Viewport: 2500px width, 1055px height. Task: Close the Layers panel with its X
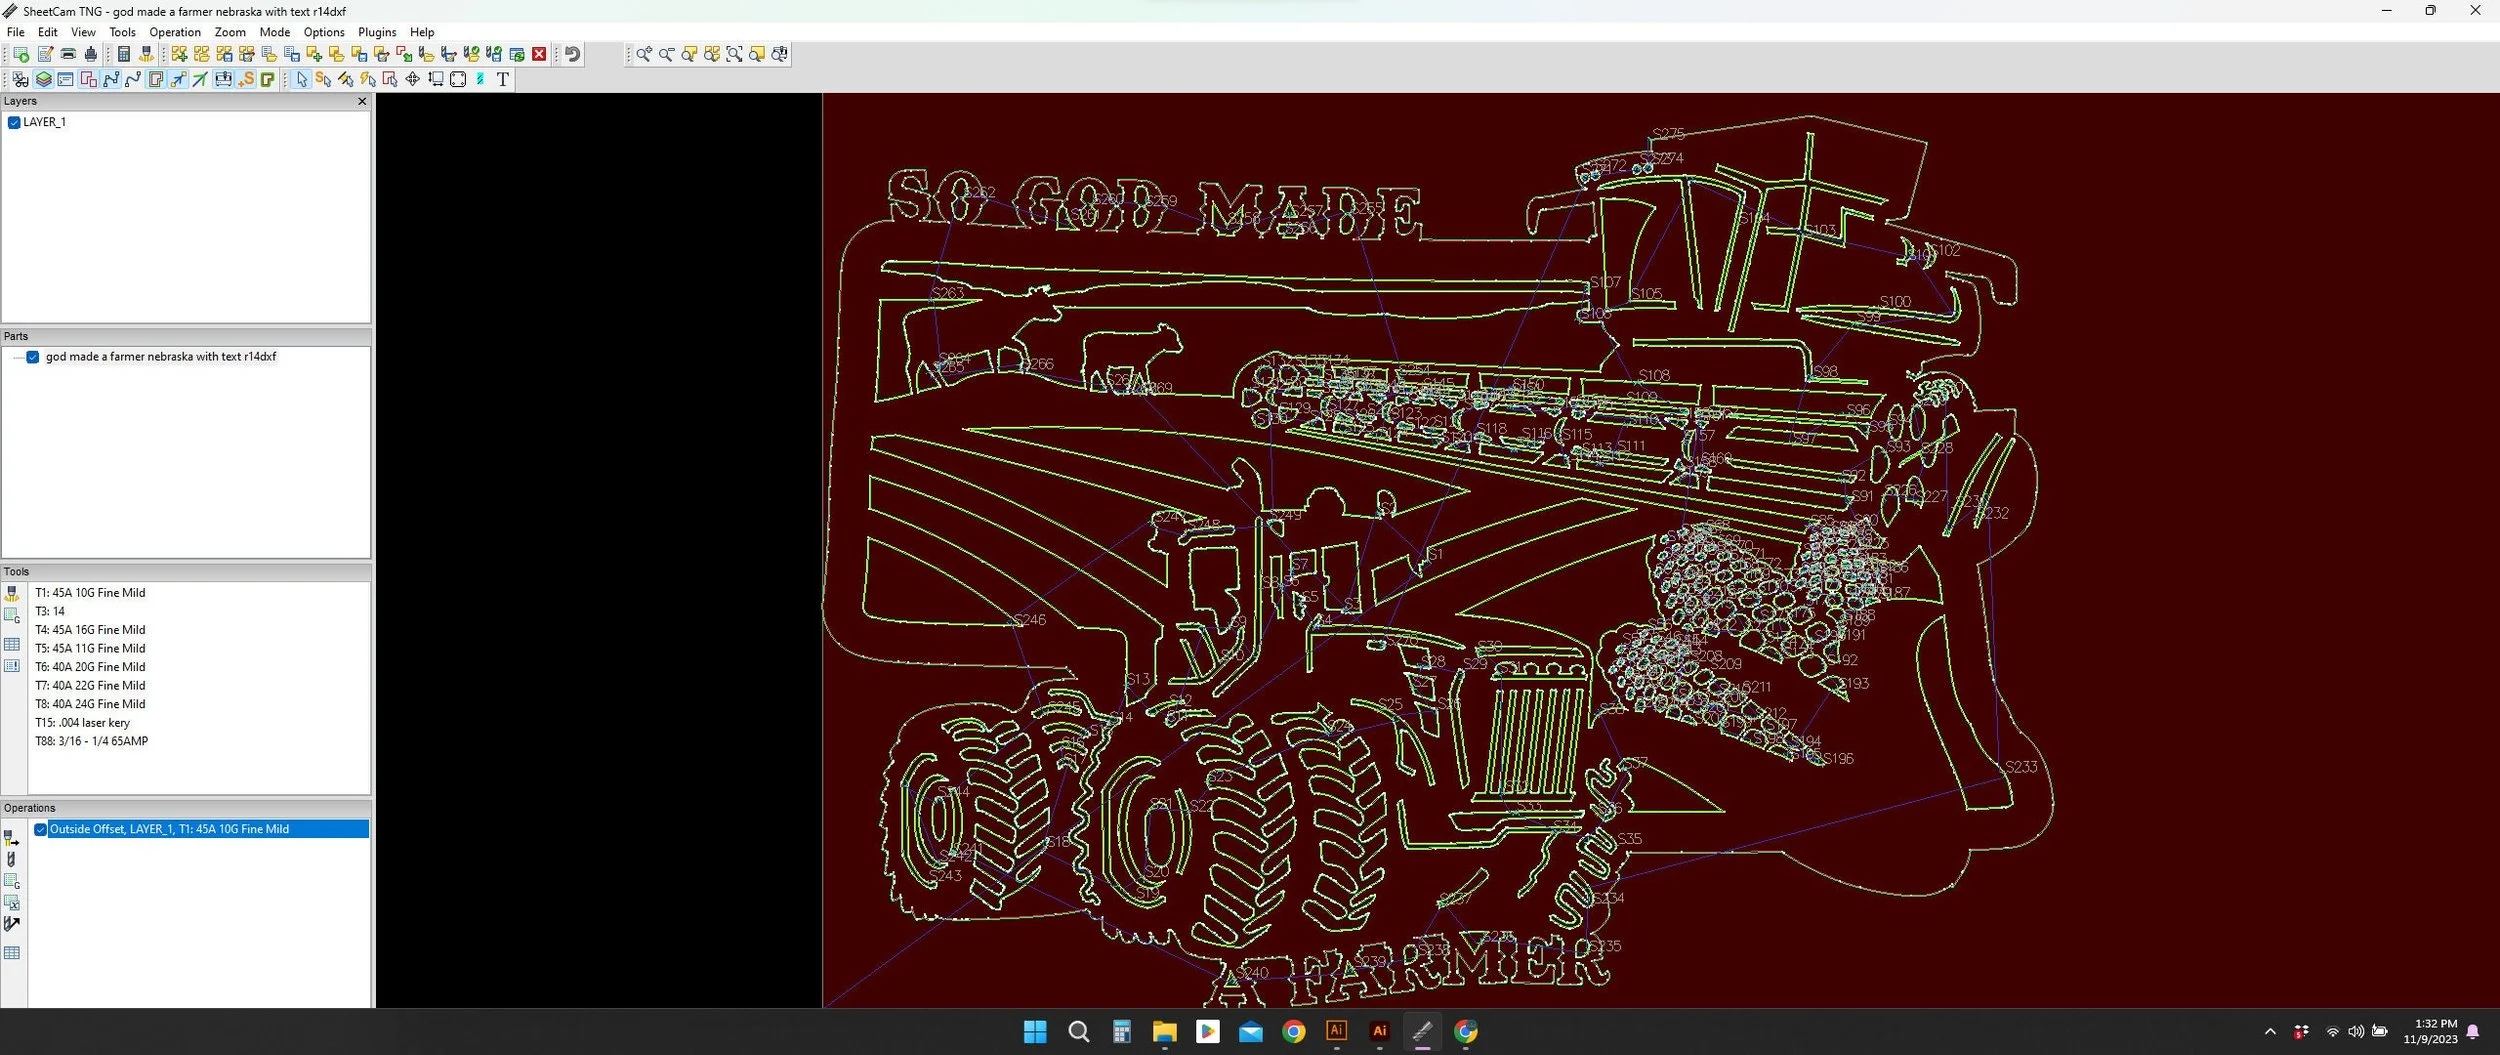tap(362, 101)
